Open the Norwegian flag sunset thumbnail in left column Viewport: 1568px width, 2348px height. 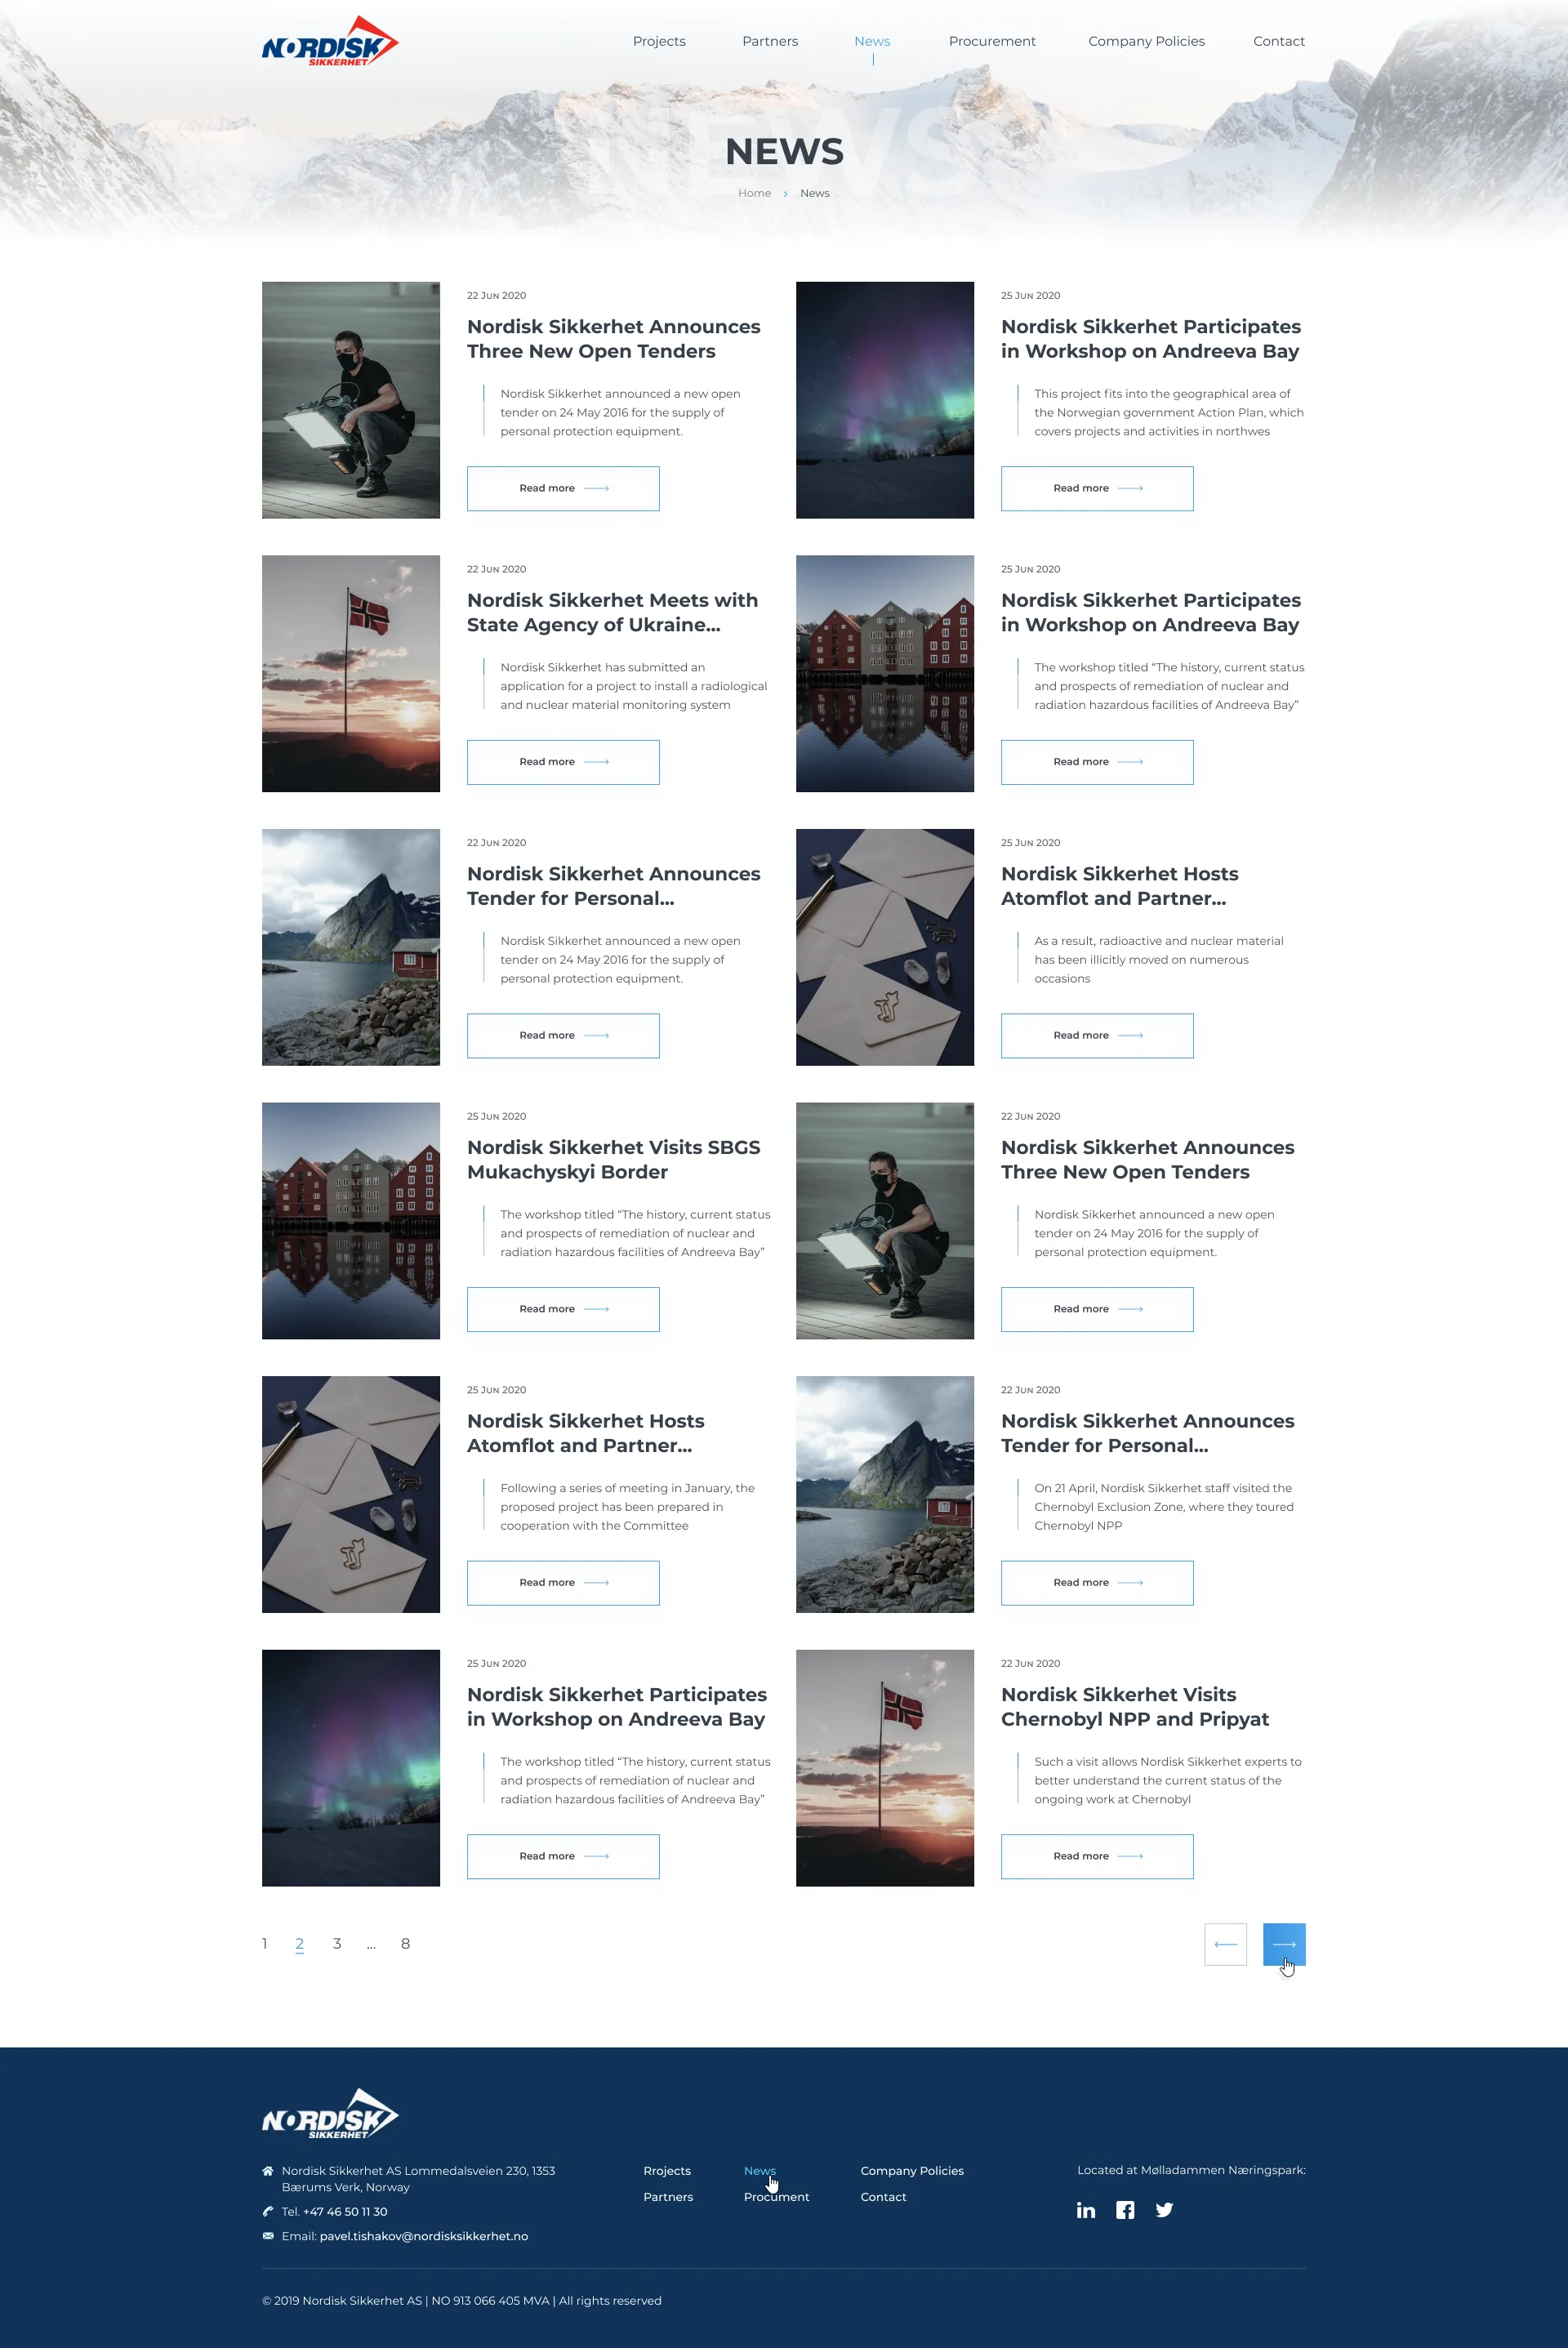[351, 673]
